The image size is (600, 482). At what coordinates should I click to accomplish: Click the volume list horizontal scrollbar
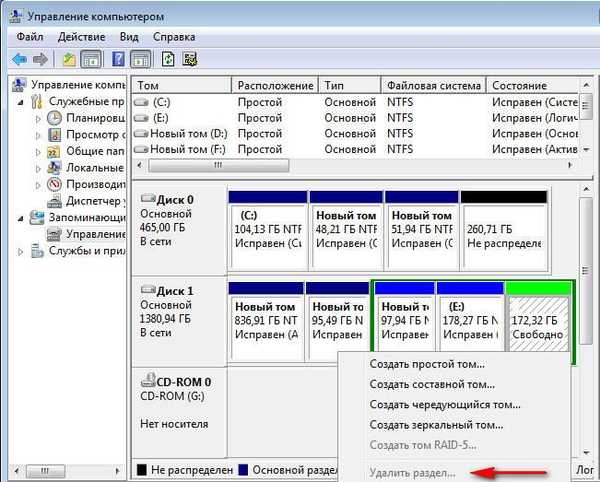coord(210,165)
